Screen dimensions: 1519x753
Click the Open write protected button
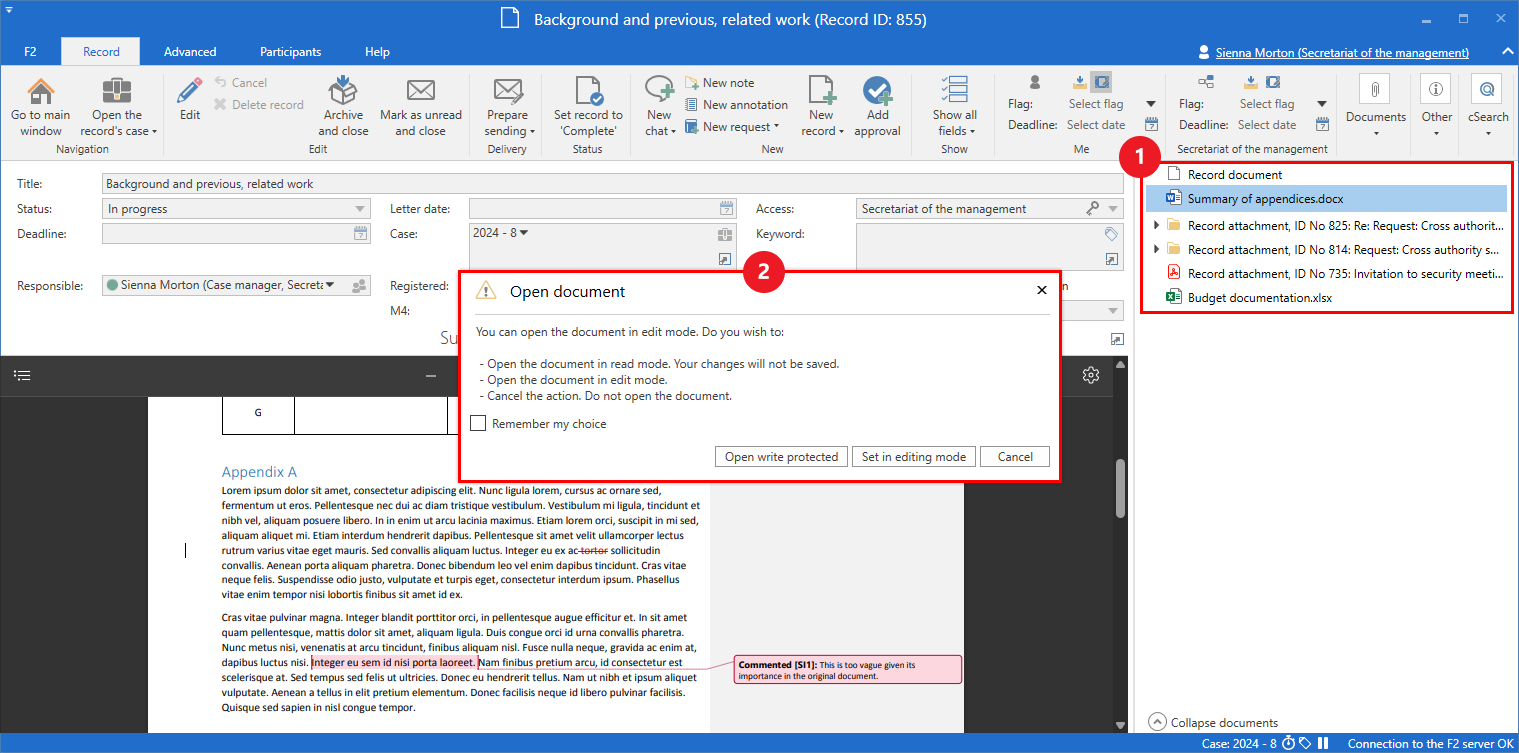tap(781, 457)
